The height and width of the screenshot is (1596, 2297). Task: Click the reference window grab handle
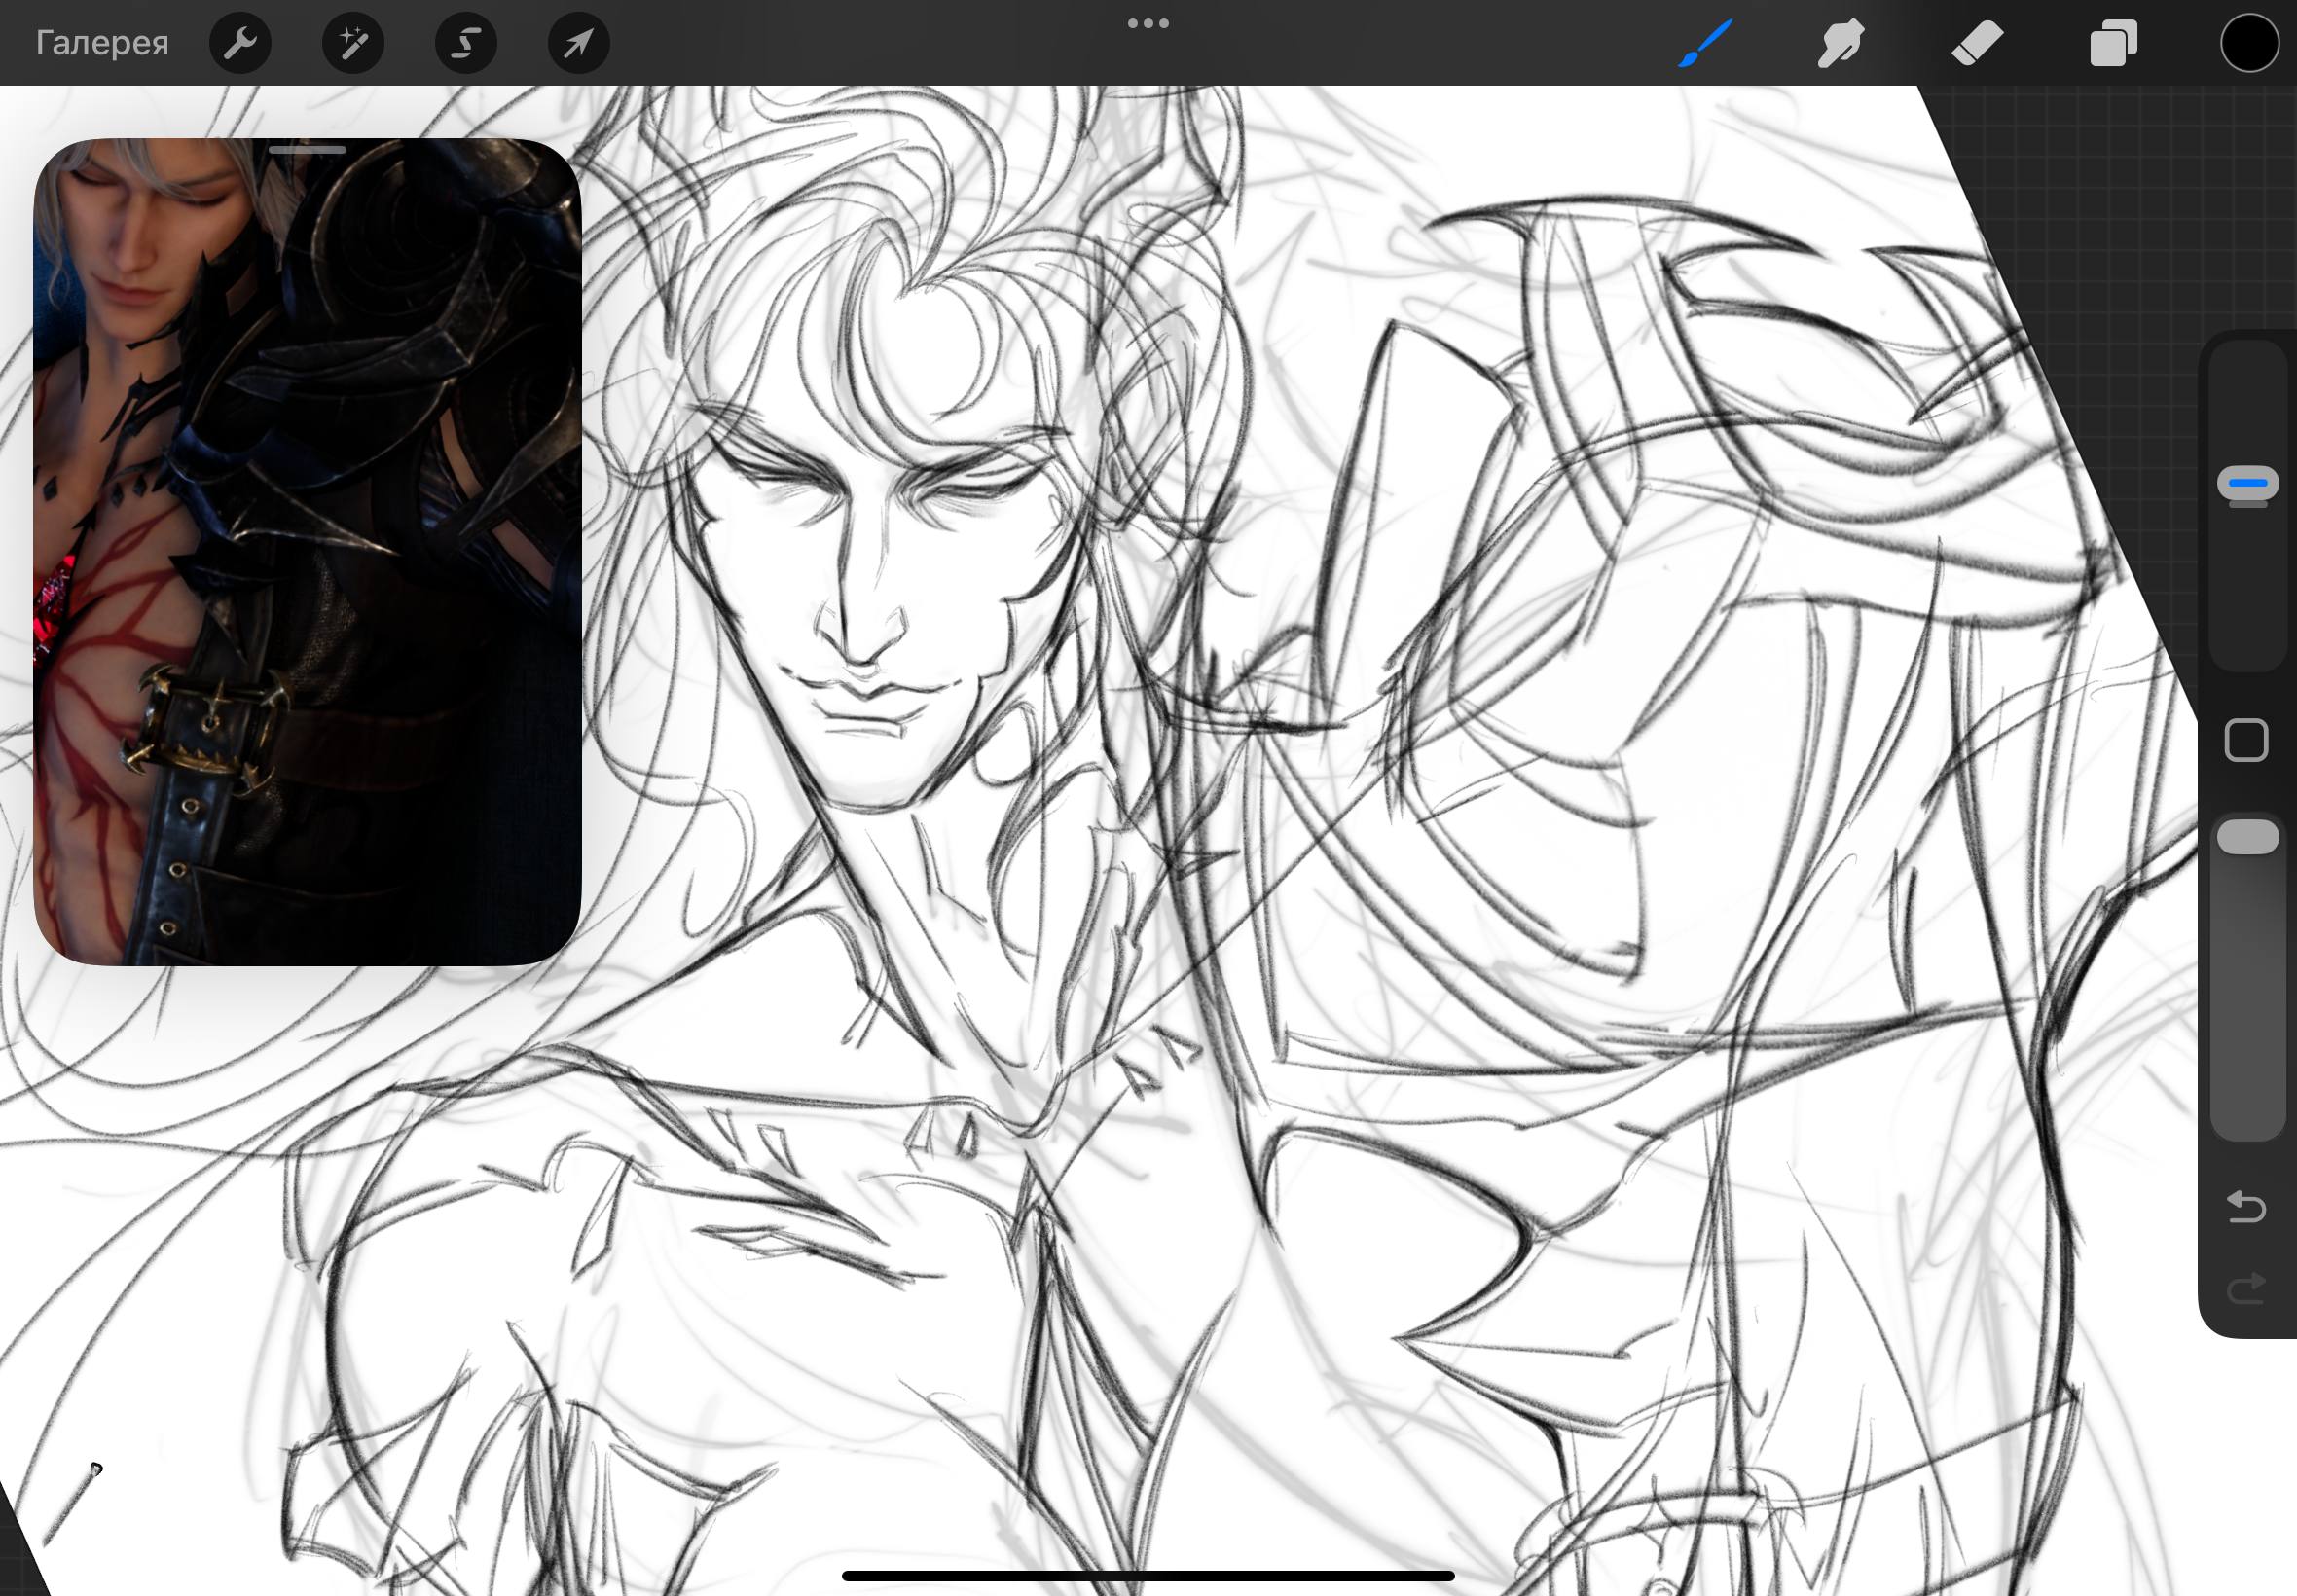click(x=307, y=150)
